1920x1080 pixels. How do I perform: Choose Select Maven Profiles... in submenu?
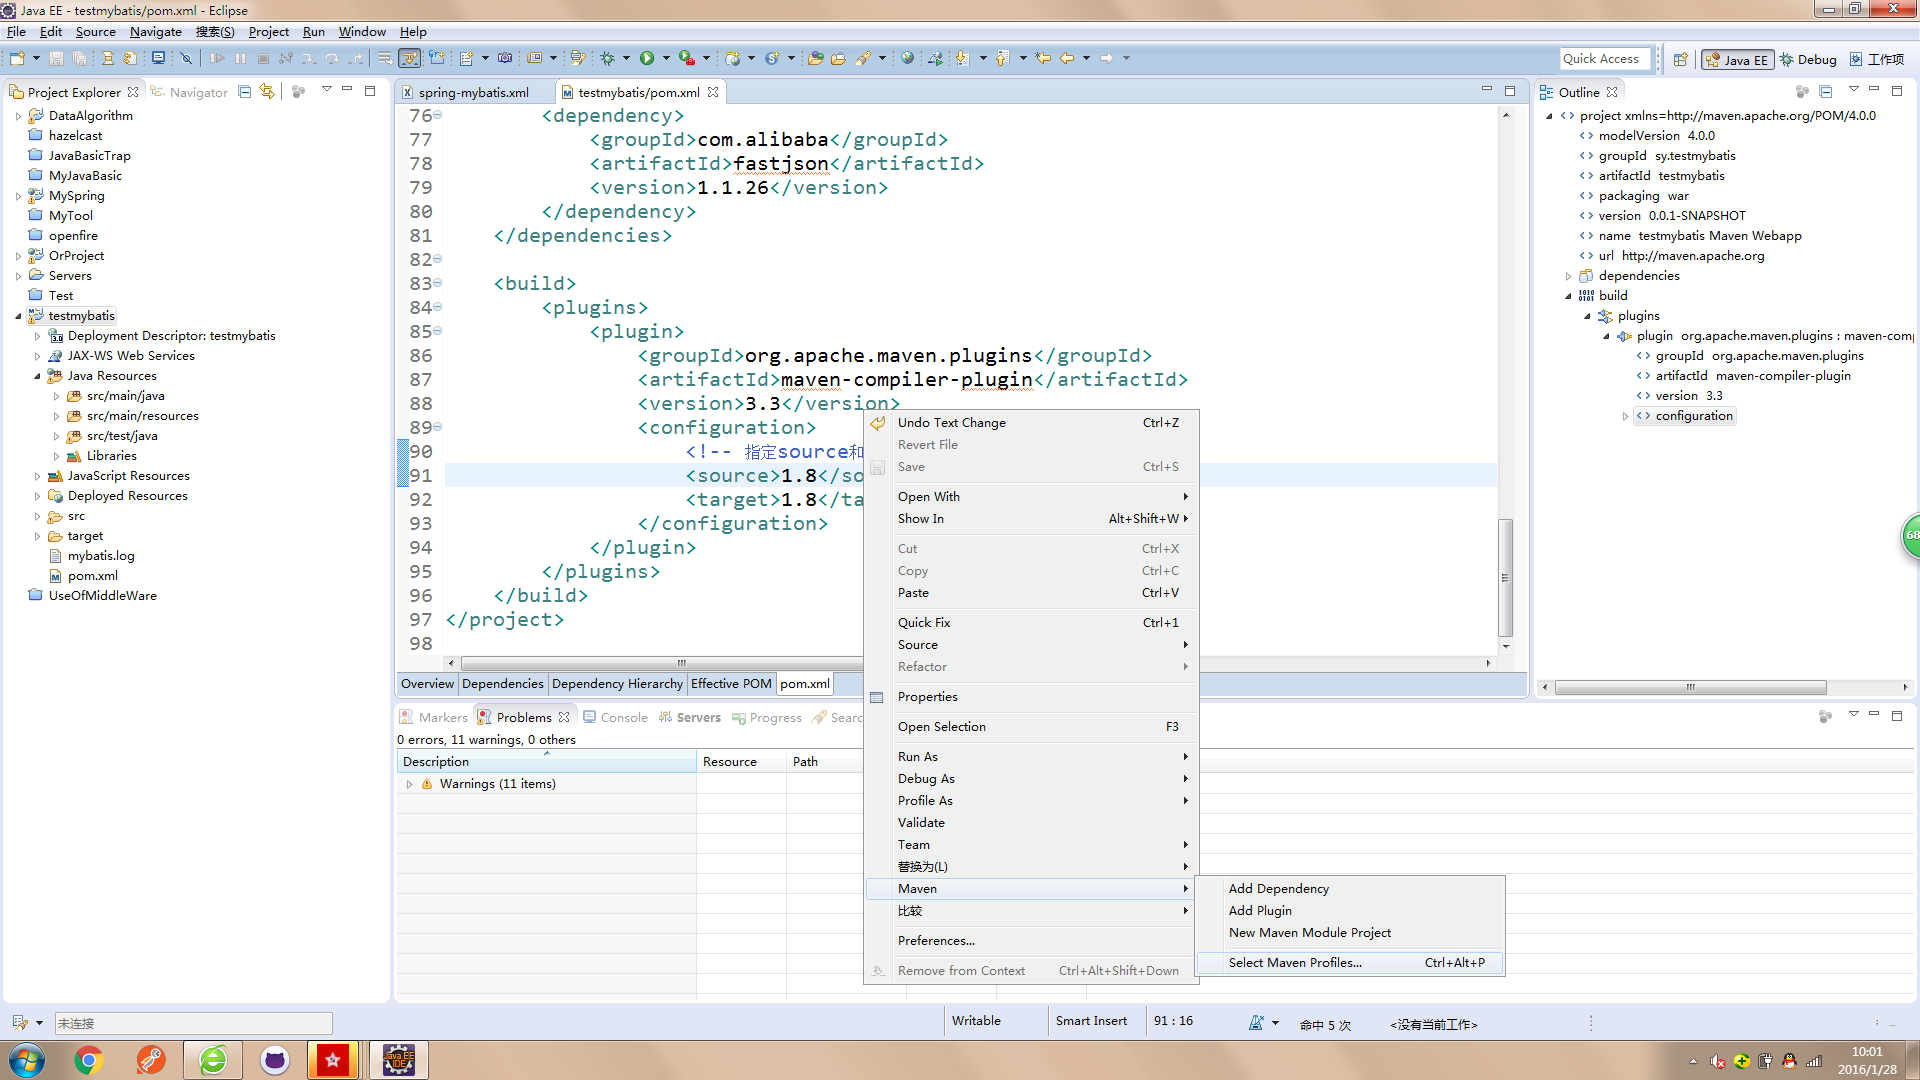click(1295, 962)
